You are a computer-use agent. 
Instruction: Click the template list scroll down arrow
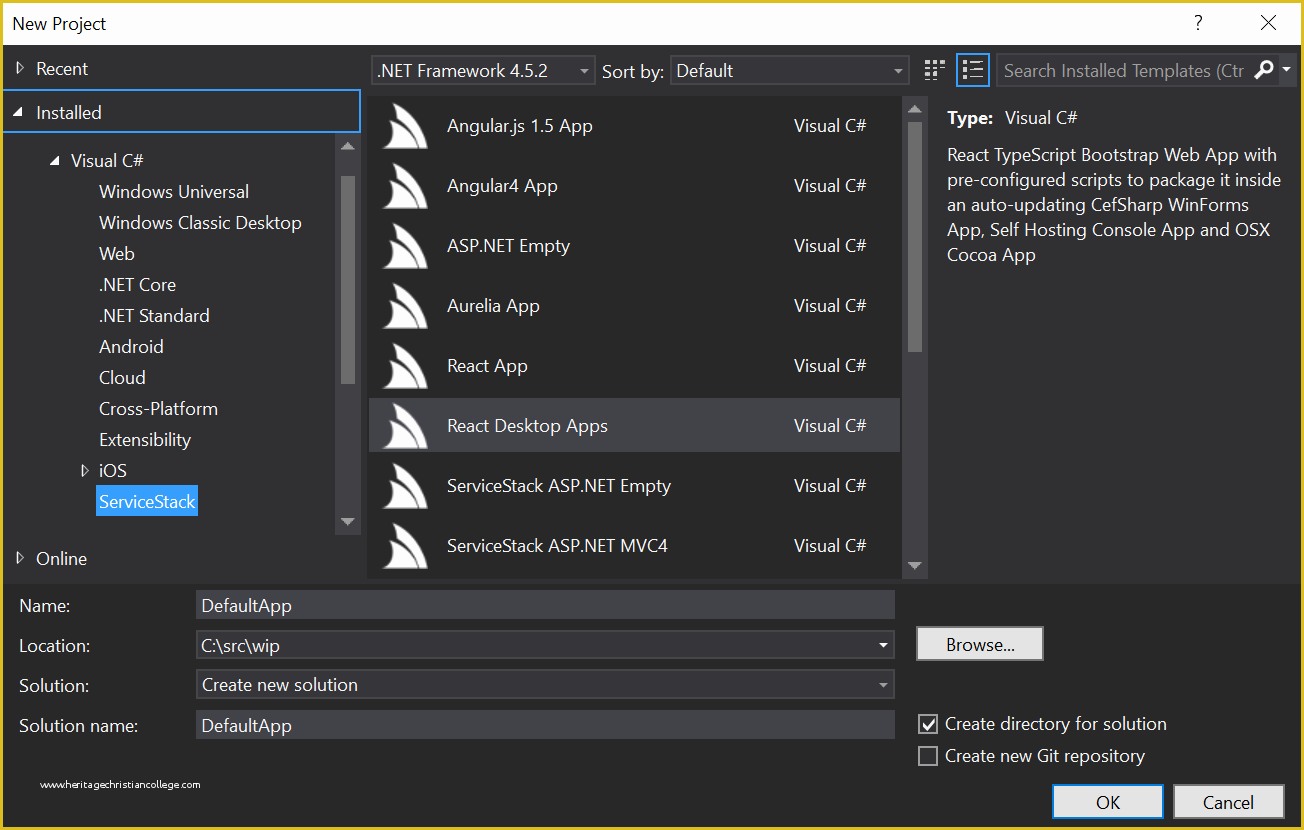[914, 566]
